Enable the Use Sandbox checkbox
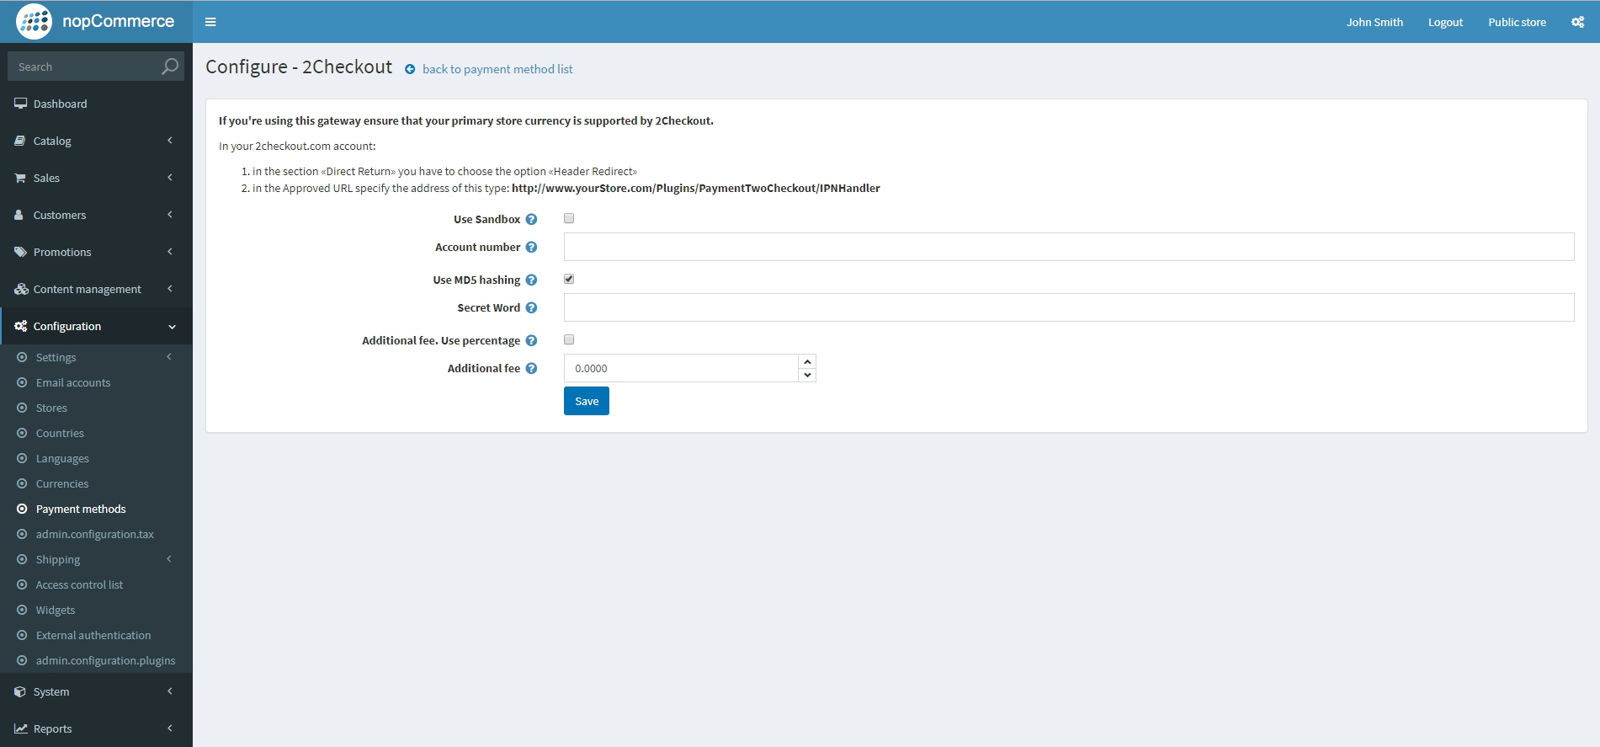The image size is (1600, 747). pos(569,218)
